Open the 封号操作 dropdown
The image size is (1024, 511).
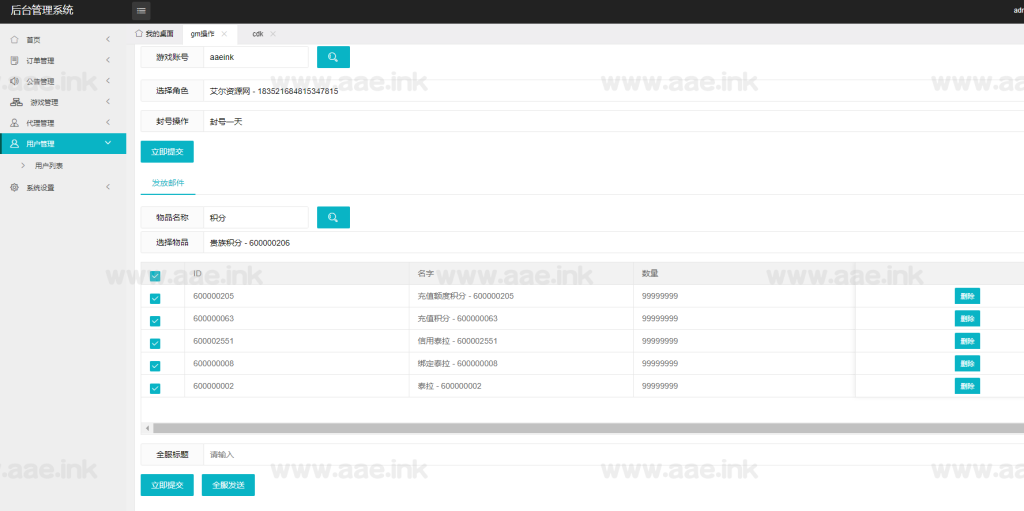(x=600, y=121)
